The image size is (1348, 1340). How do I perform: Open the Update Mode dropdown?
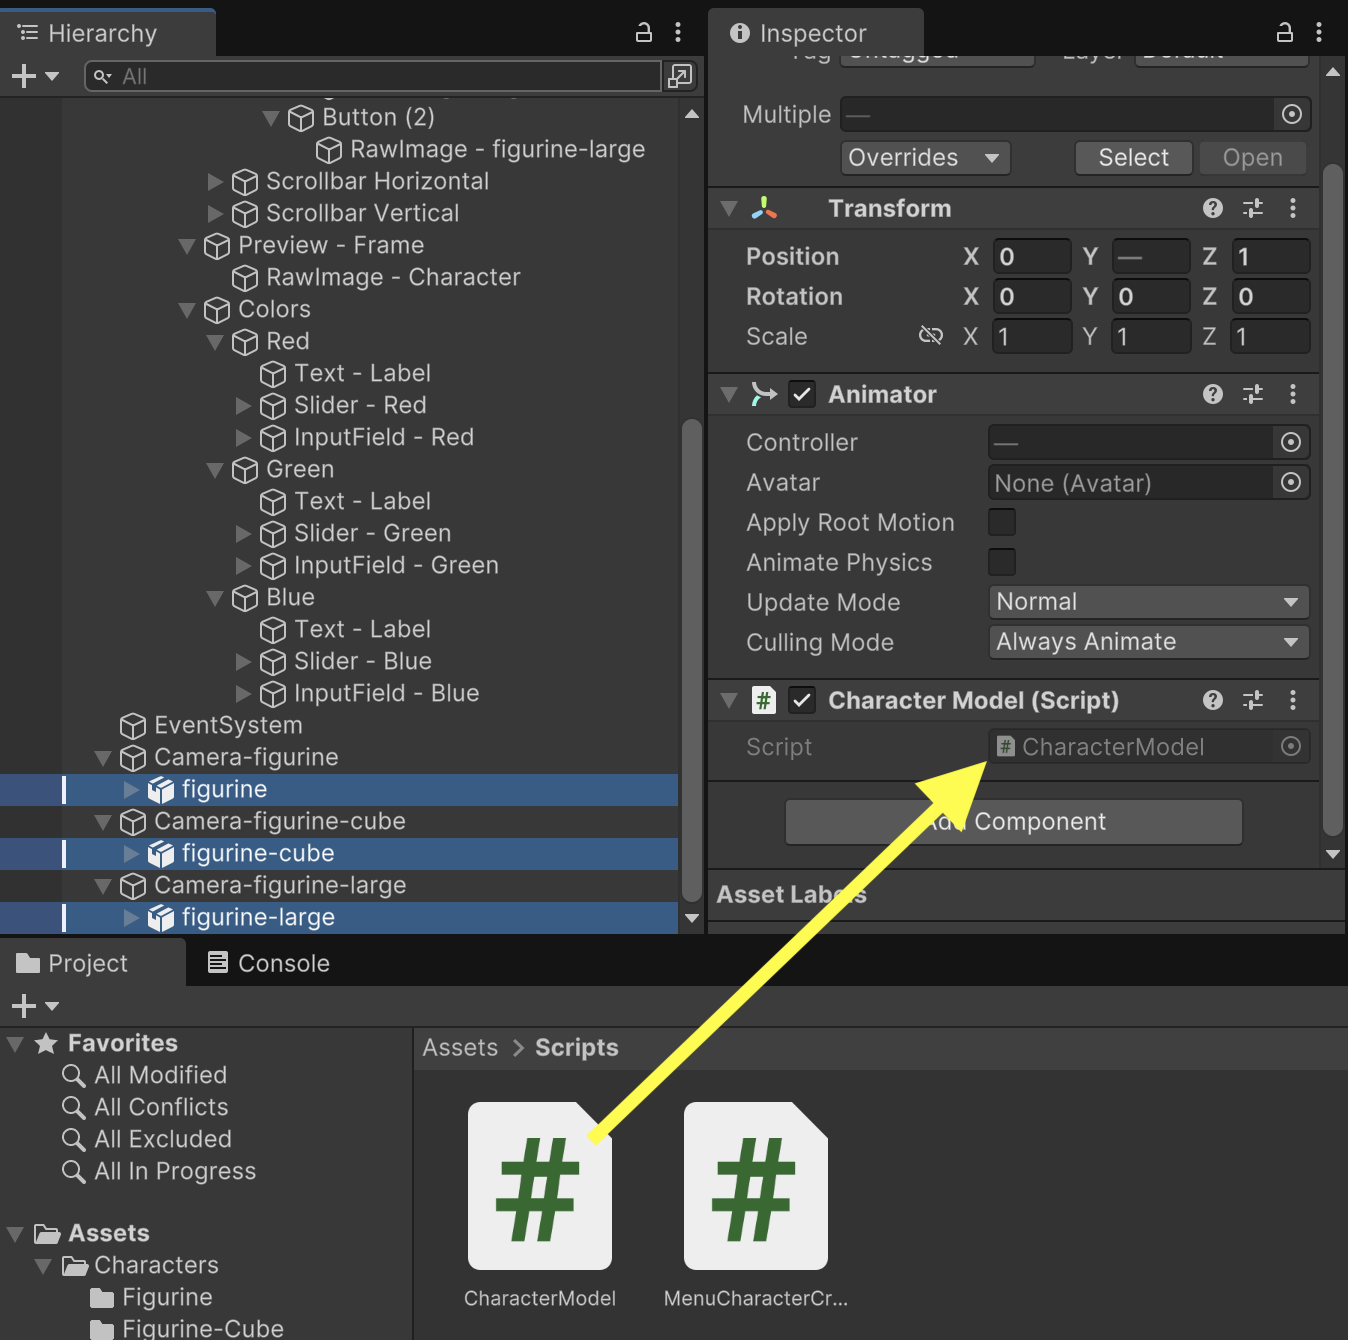[x=1148, y=602]
